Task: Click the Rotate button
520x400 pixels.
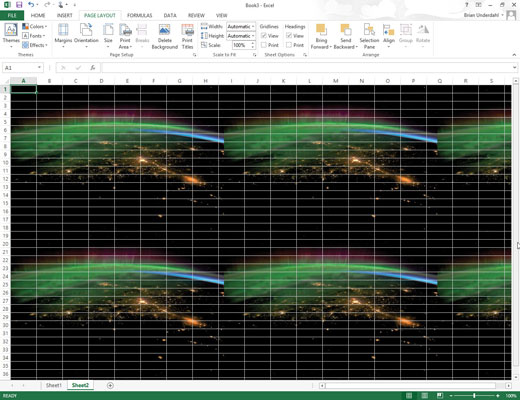Action: (423, 36)
